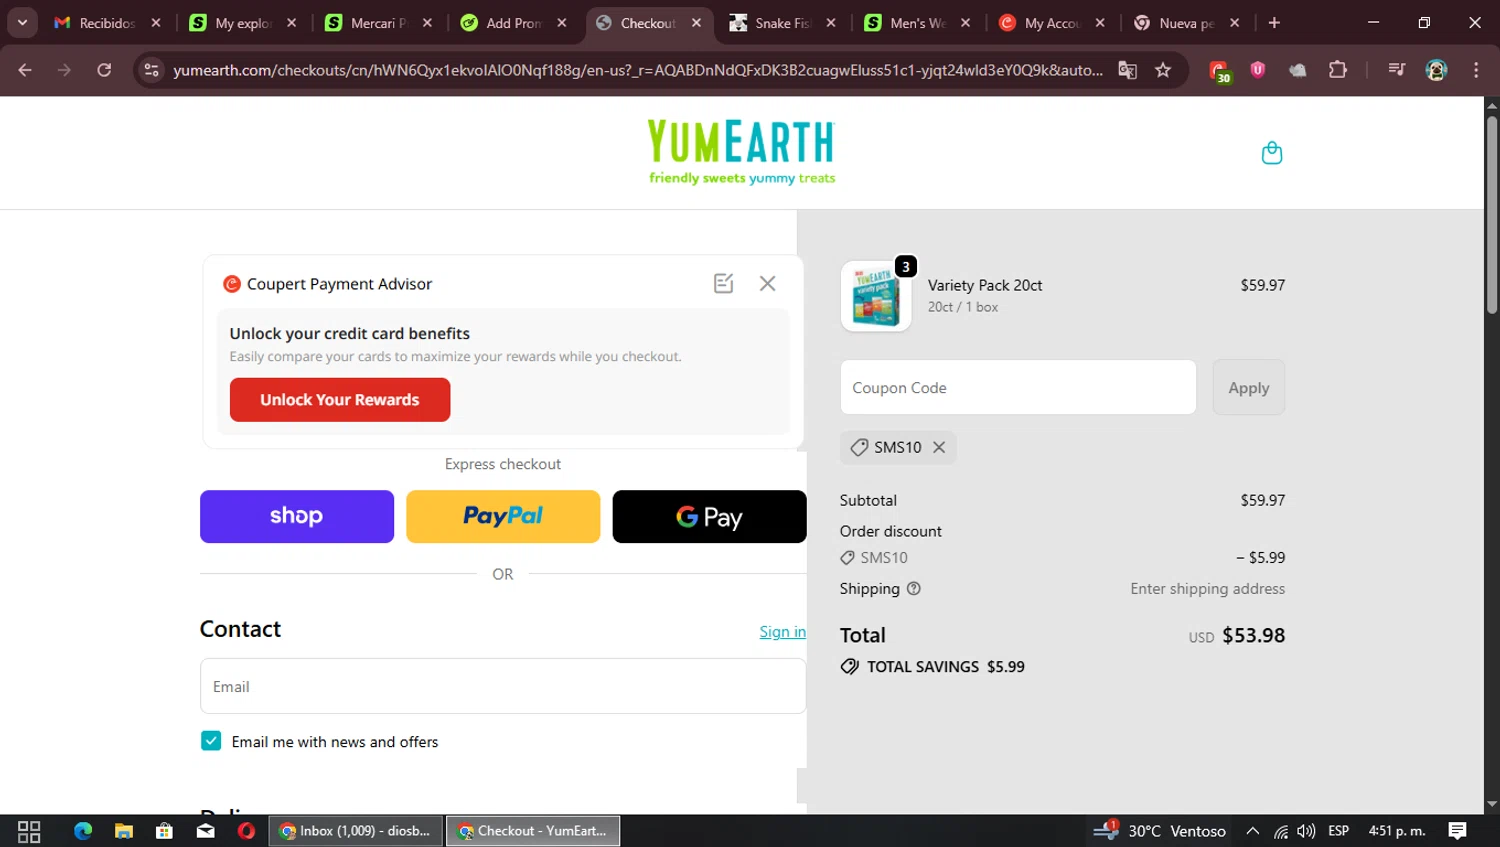This screenshot has width=1500, height=847.
Task: Click the Coupert feedback note icon
Action: pyautogui.click(x=724, y=284)
